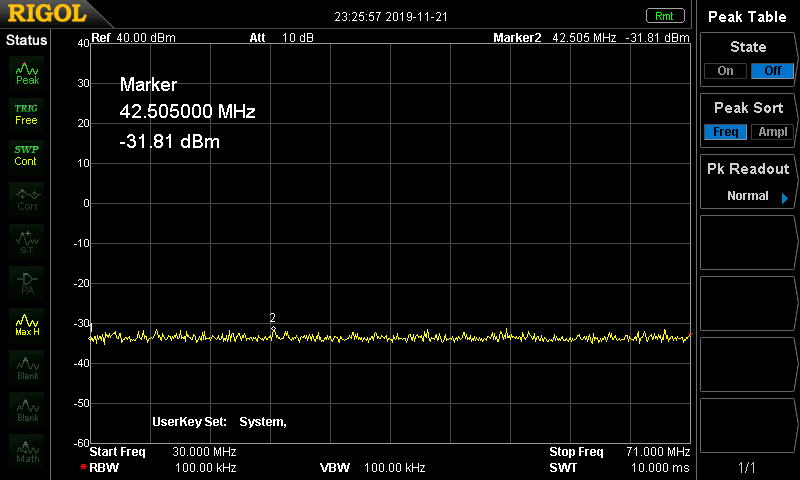Image resolution: width=800 pixels, height=480 pixels.
Task: Sort peaks by Freq
Action: [725, 132]
